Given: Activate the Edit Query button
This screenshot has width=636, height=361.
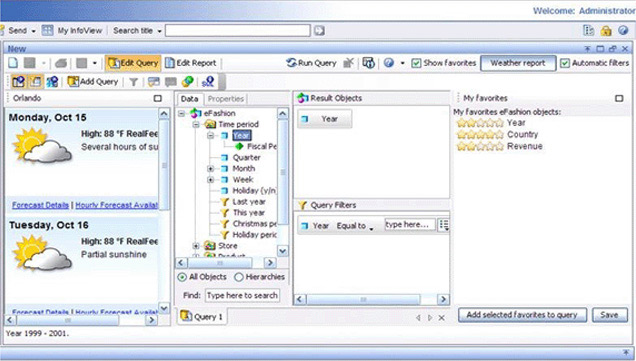Looking at the screenshot, I should (133, 63).
